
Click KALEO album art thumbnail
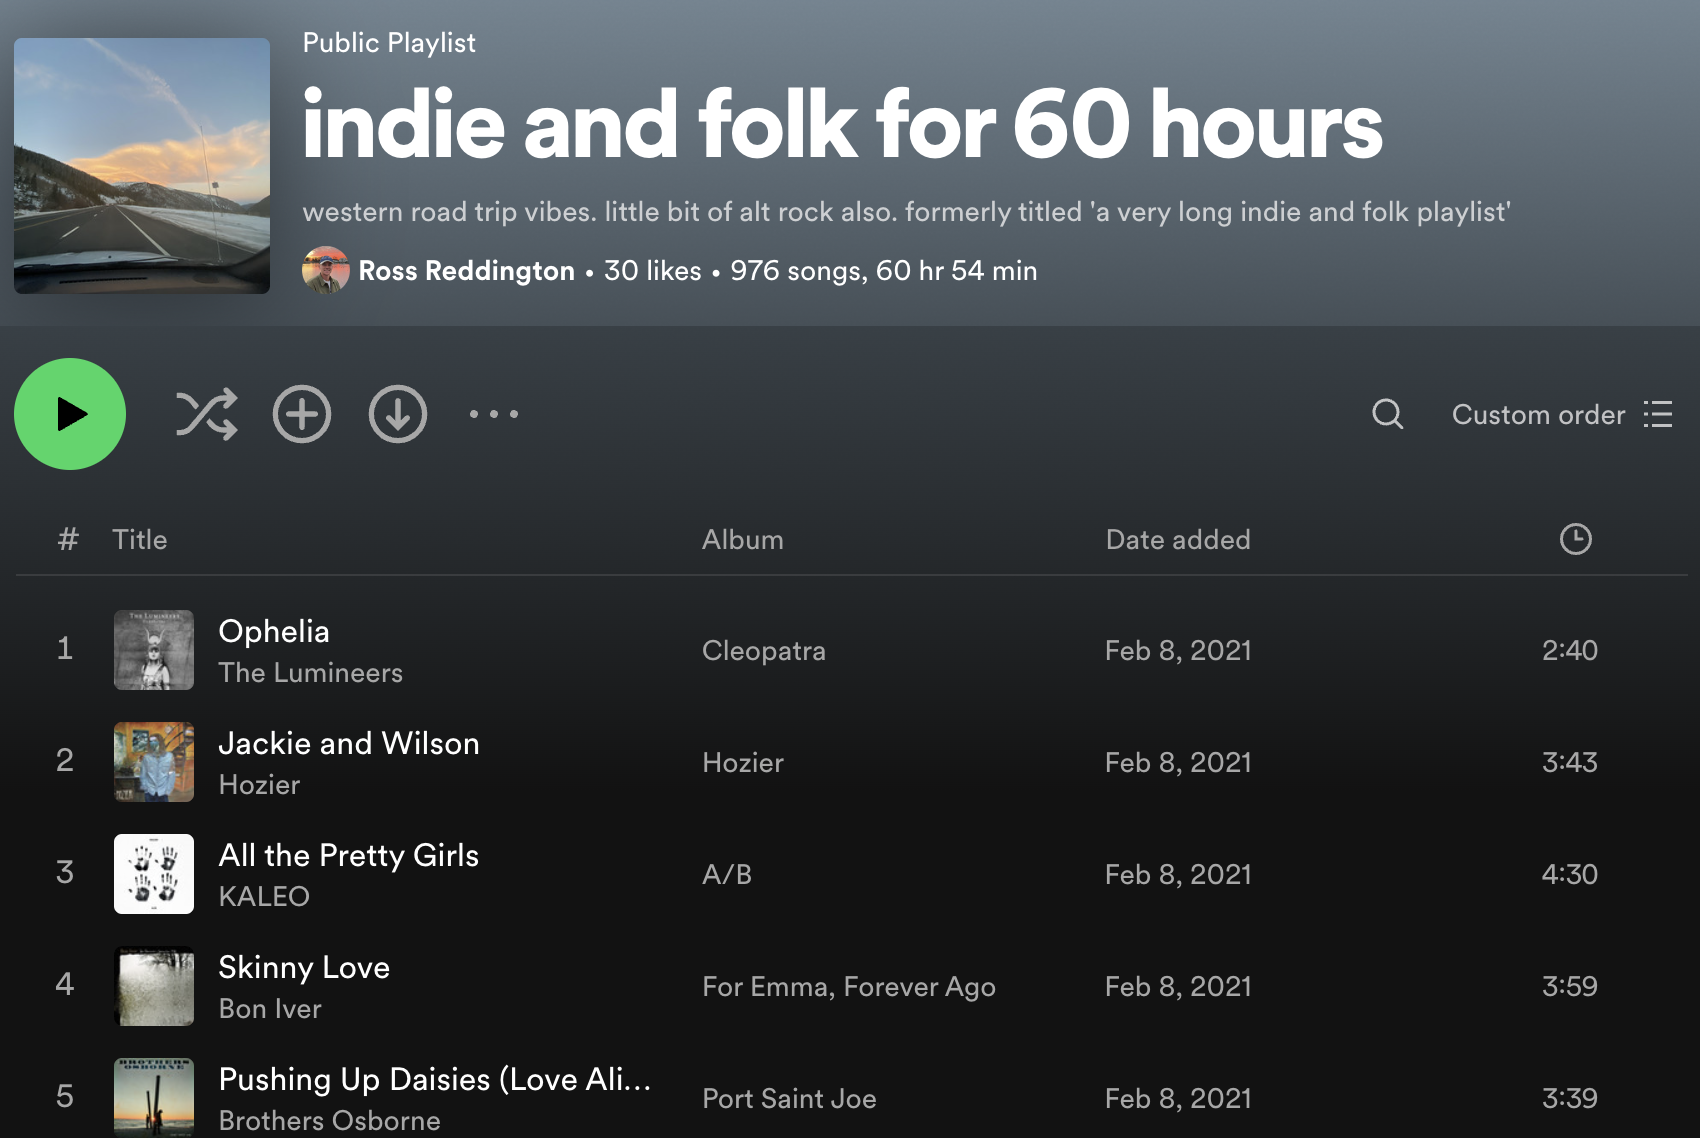pos(154,874)
